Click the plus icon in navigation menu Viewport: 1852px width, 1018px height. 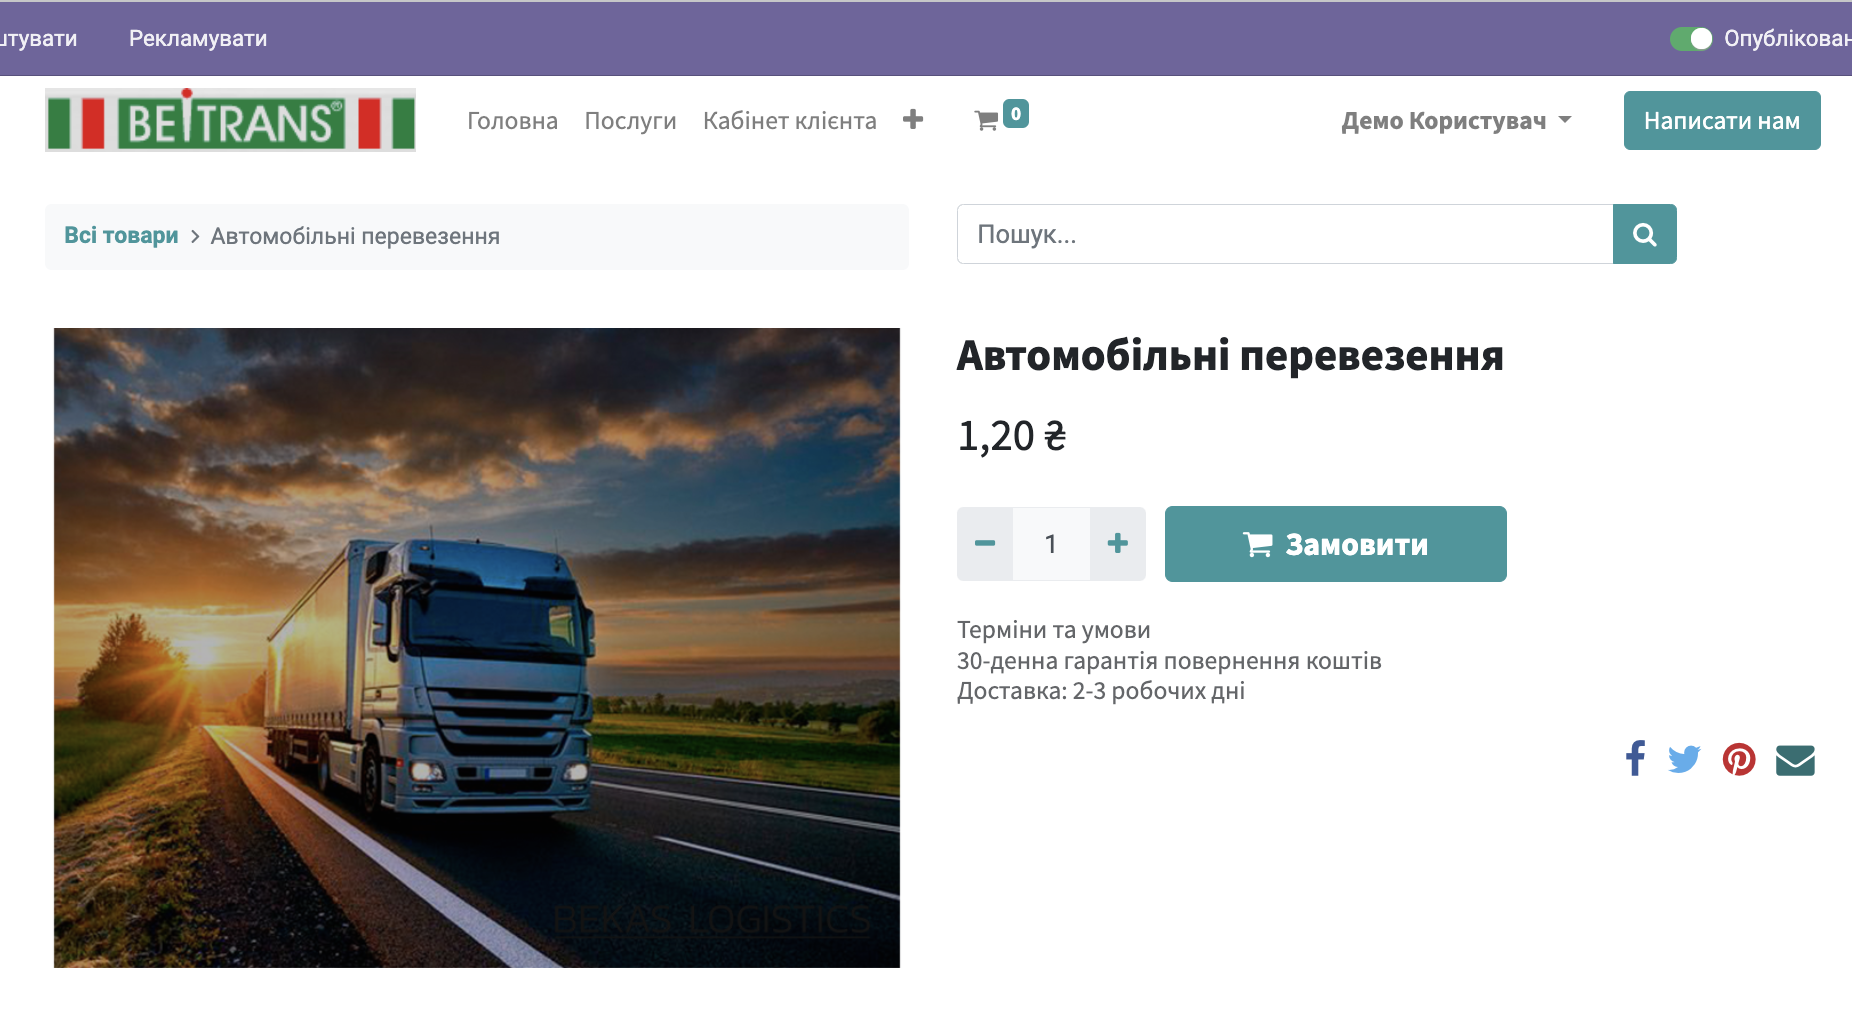click(x=912, y=120)
